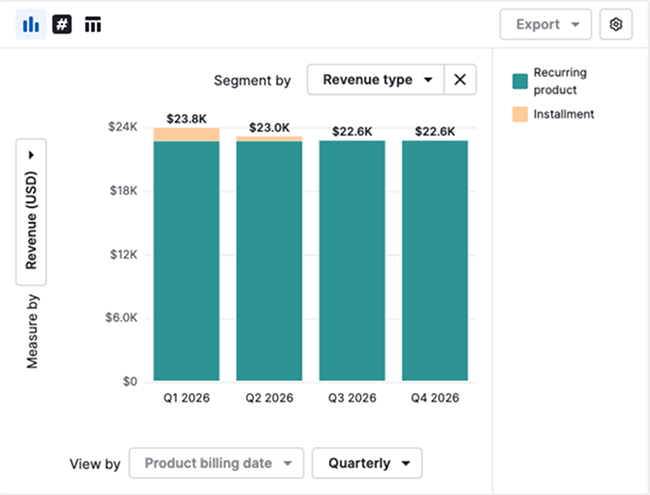Open the Quarterly interval dropdown
This screenshot has width=650, height=495.
point(367,463)
